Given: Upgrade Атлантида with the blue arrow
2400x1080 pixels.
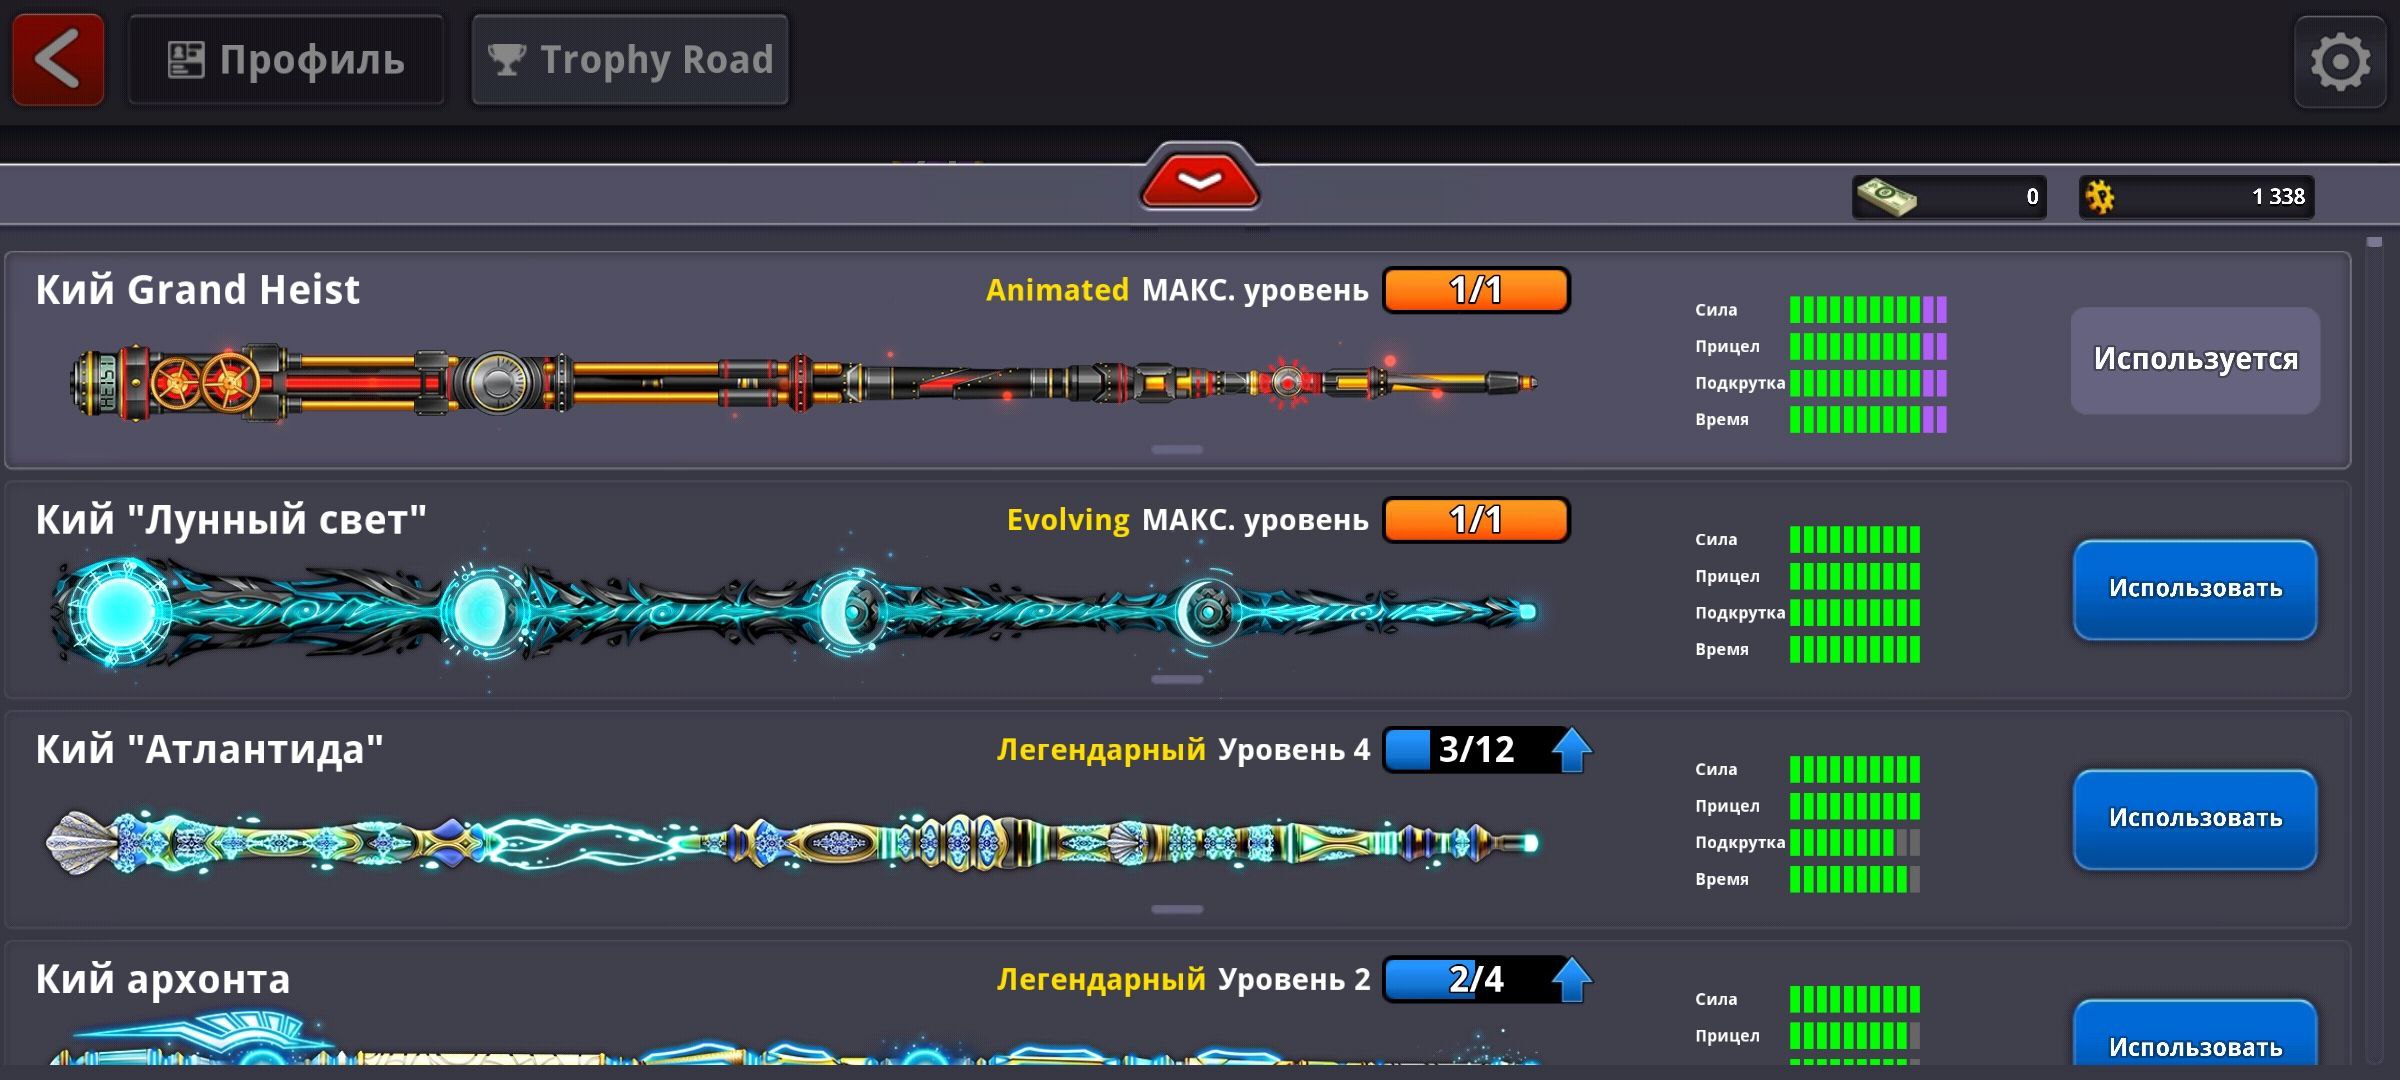Looking at the screenshot, I should click(1571, 749).
